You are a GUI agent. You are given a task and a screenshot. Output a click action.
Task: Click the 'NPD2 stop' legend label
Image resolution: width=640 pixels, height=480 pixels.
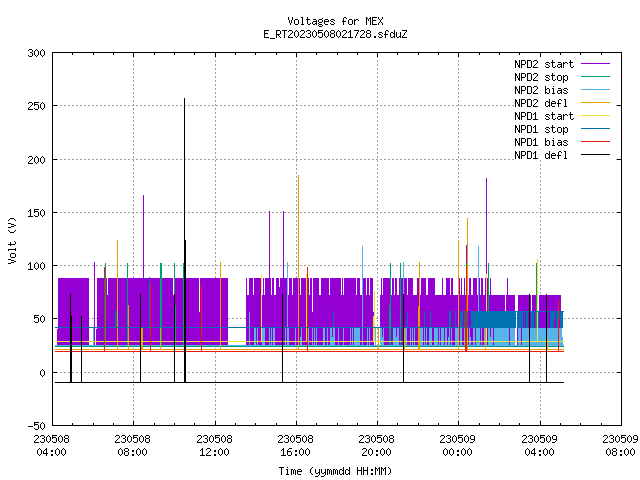541,77
